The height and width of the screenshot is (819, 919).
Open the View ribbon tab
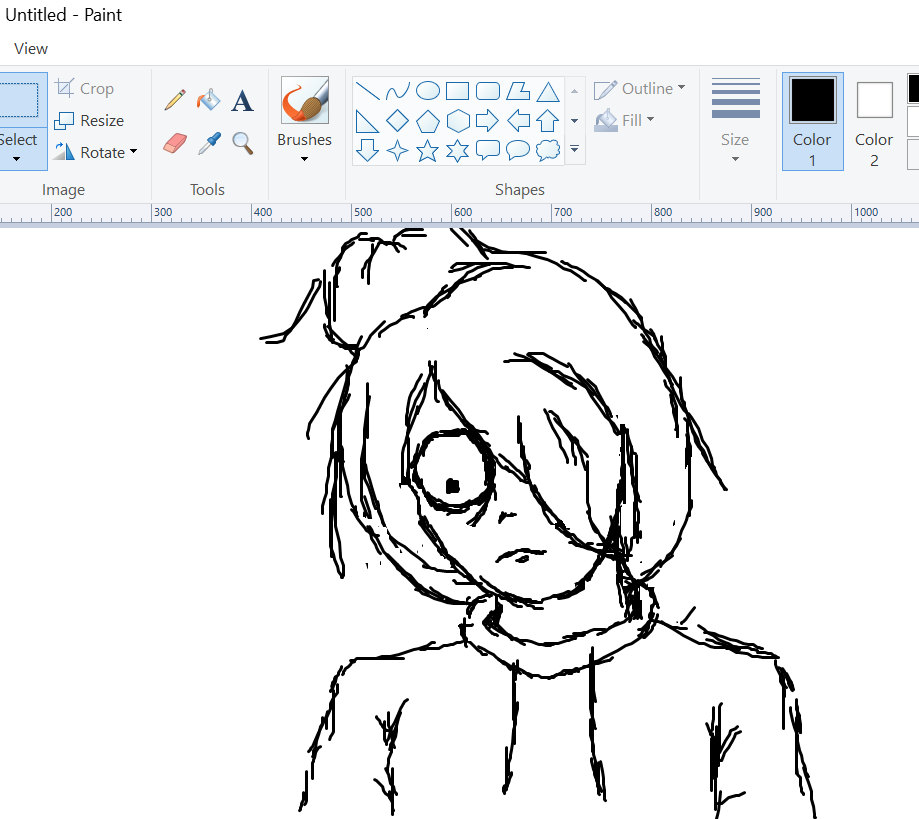coord(31,48)
